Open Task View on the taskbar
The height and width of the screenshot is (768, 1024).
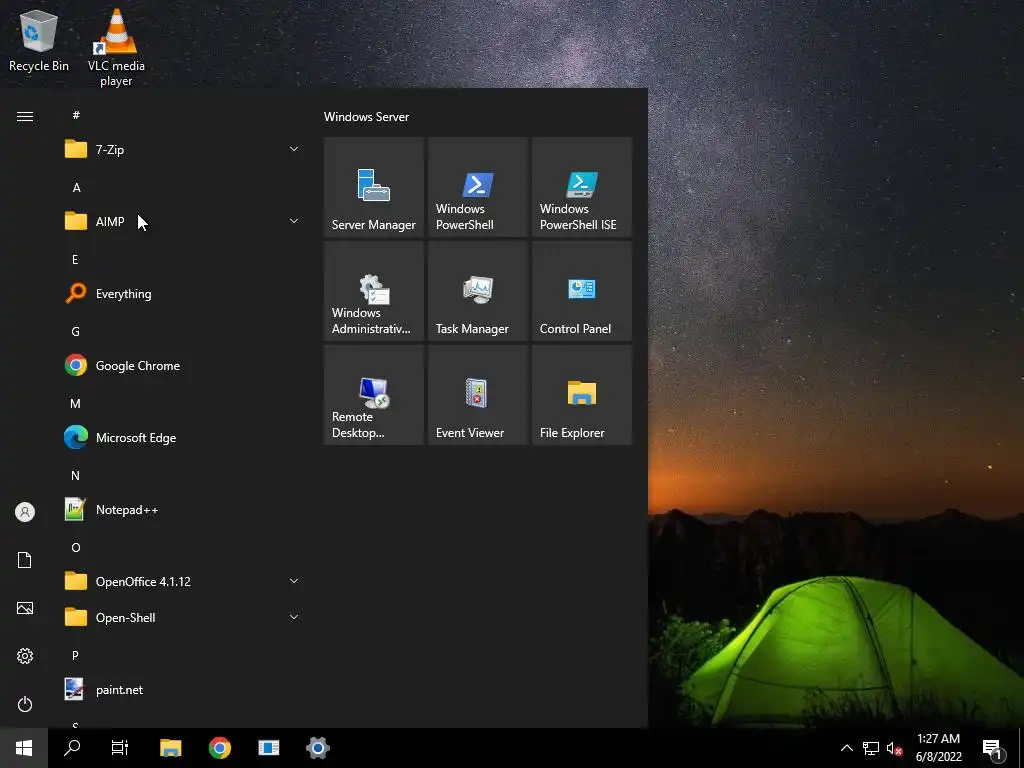point(120,748)
